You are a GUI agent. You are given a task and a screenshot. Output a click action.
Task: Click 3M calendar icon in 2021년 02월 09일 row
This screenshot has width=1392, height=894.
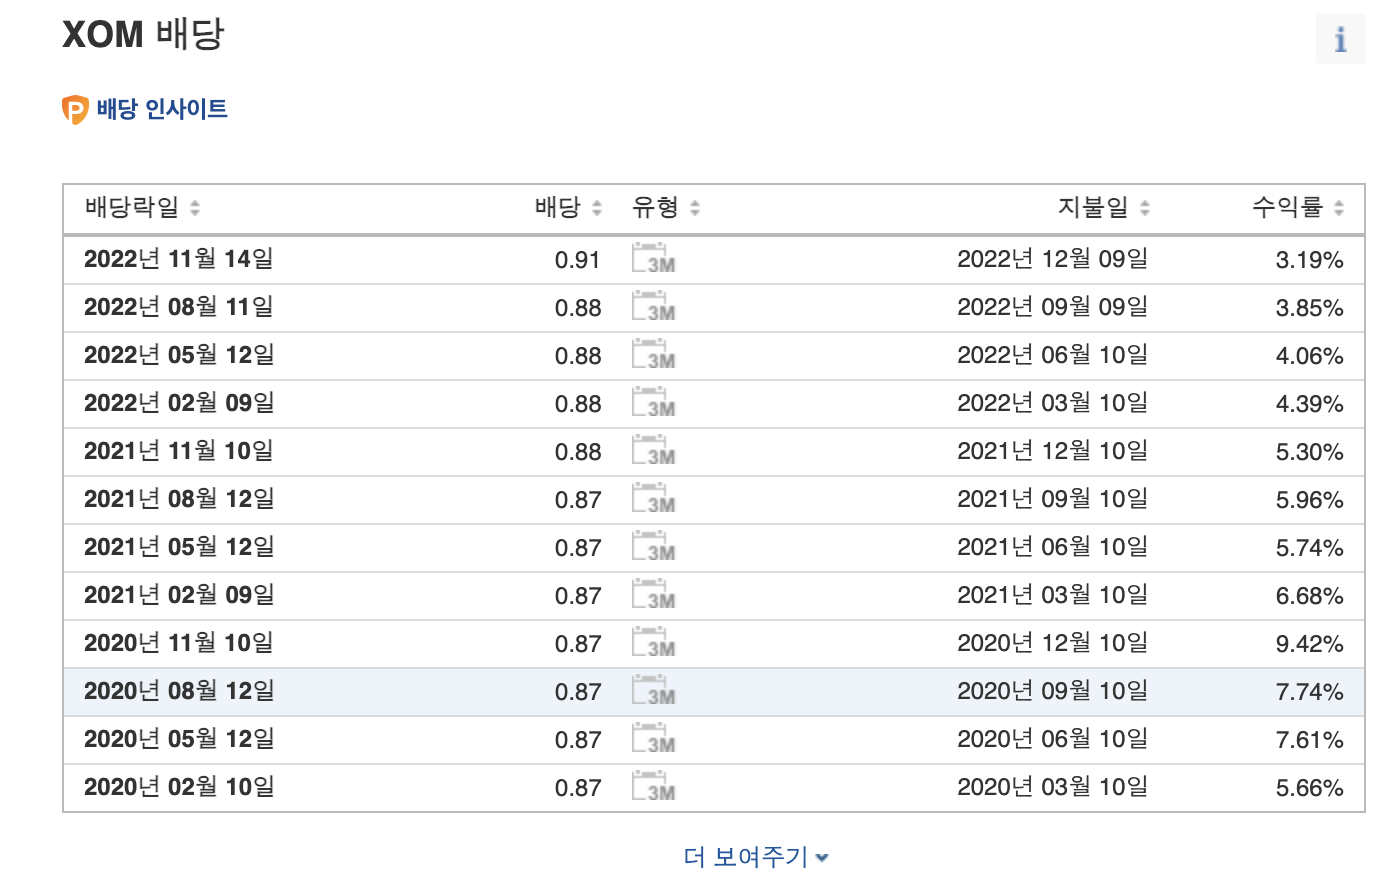[653, 594]
